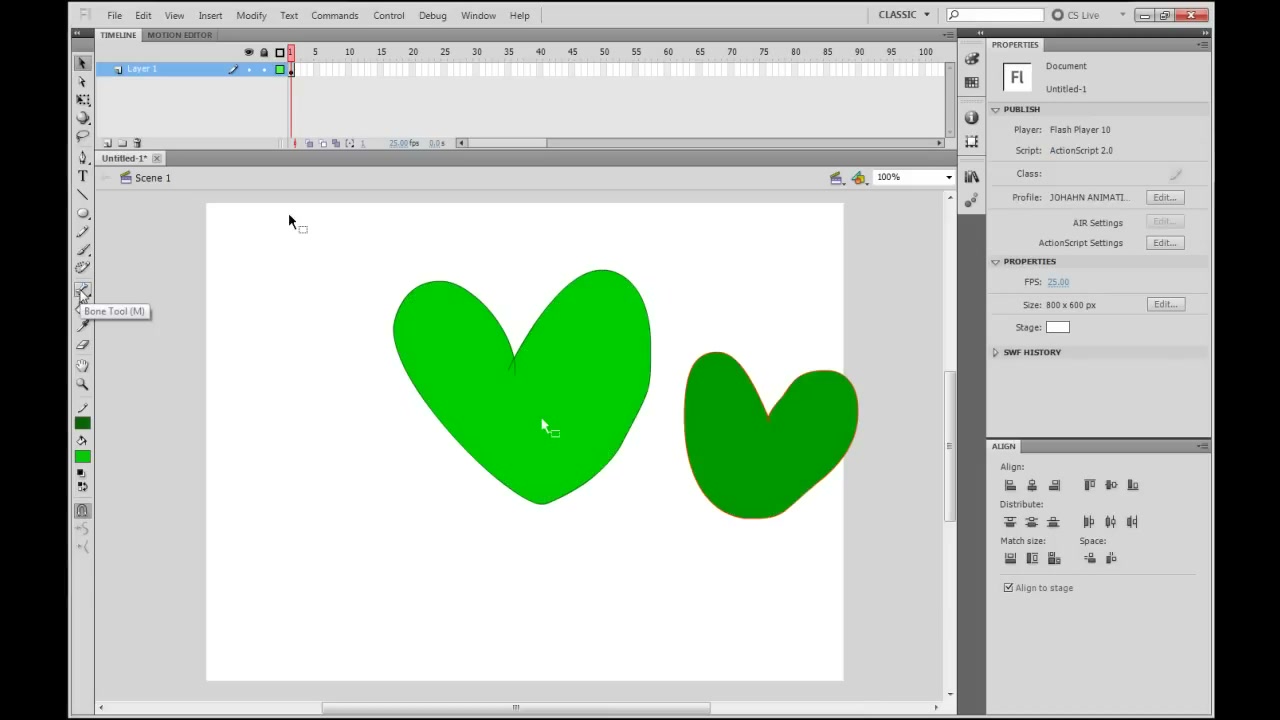Select the Eyedropper tool
This screenshot has height=720, width=1280.
point(83,326)
